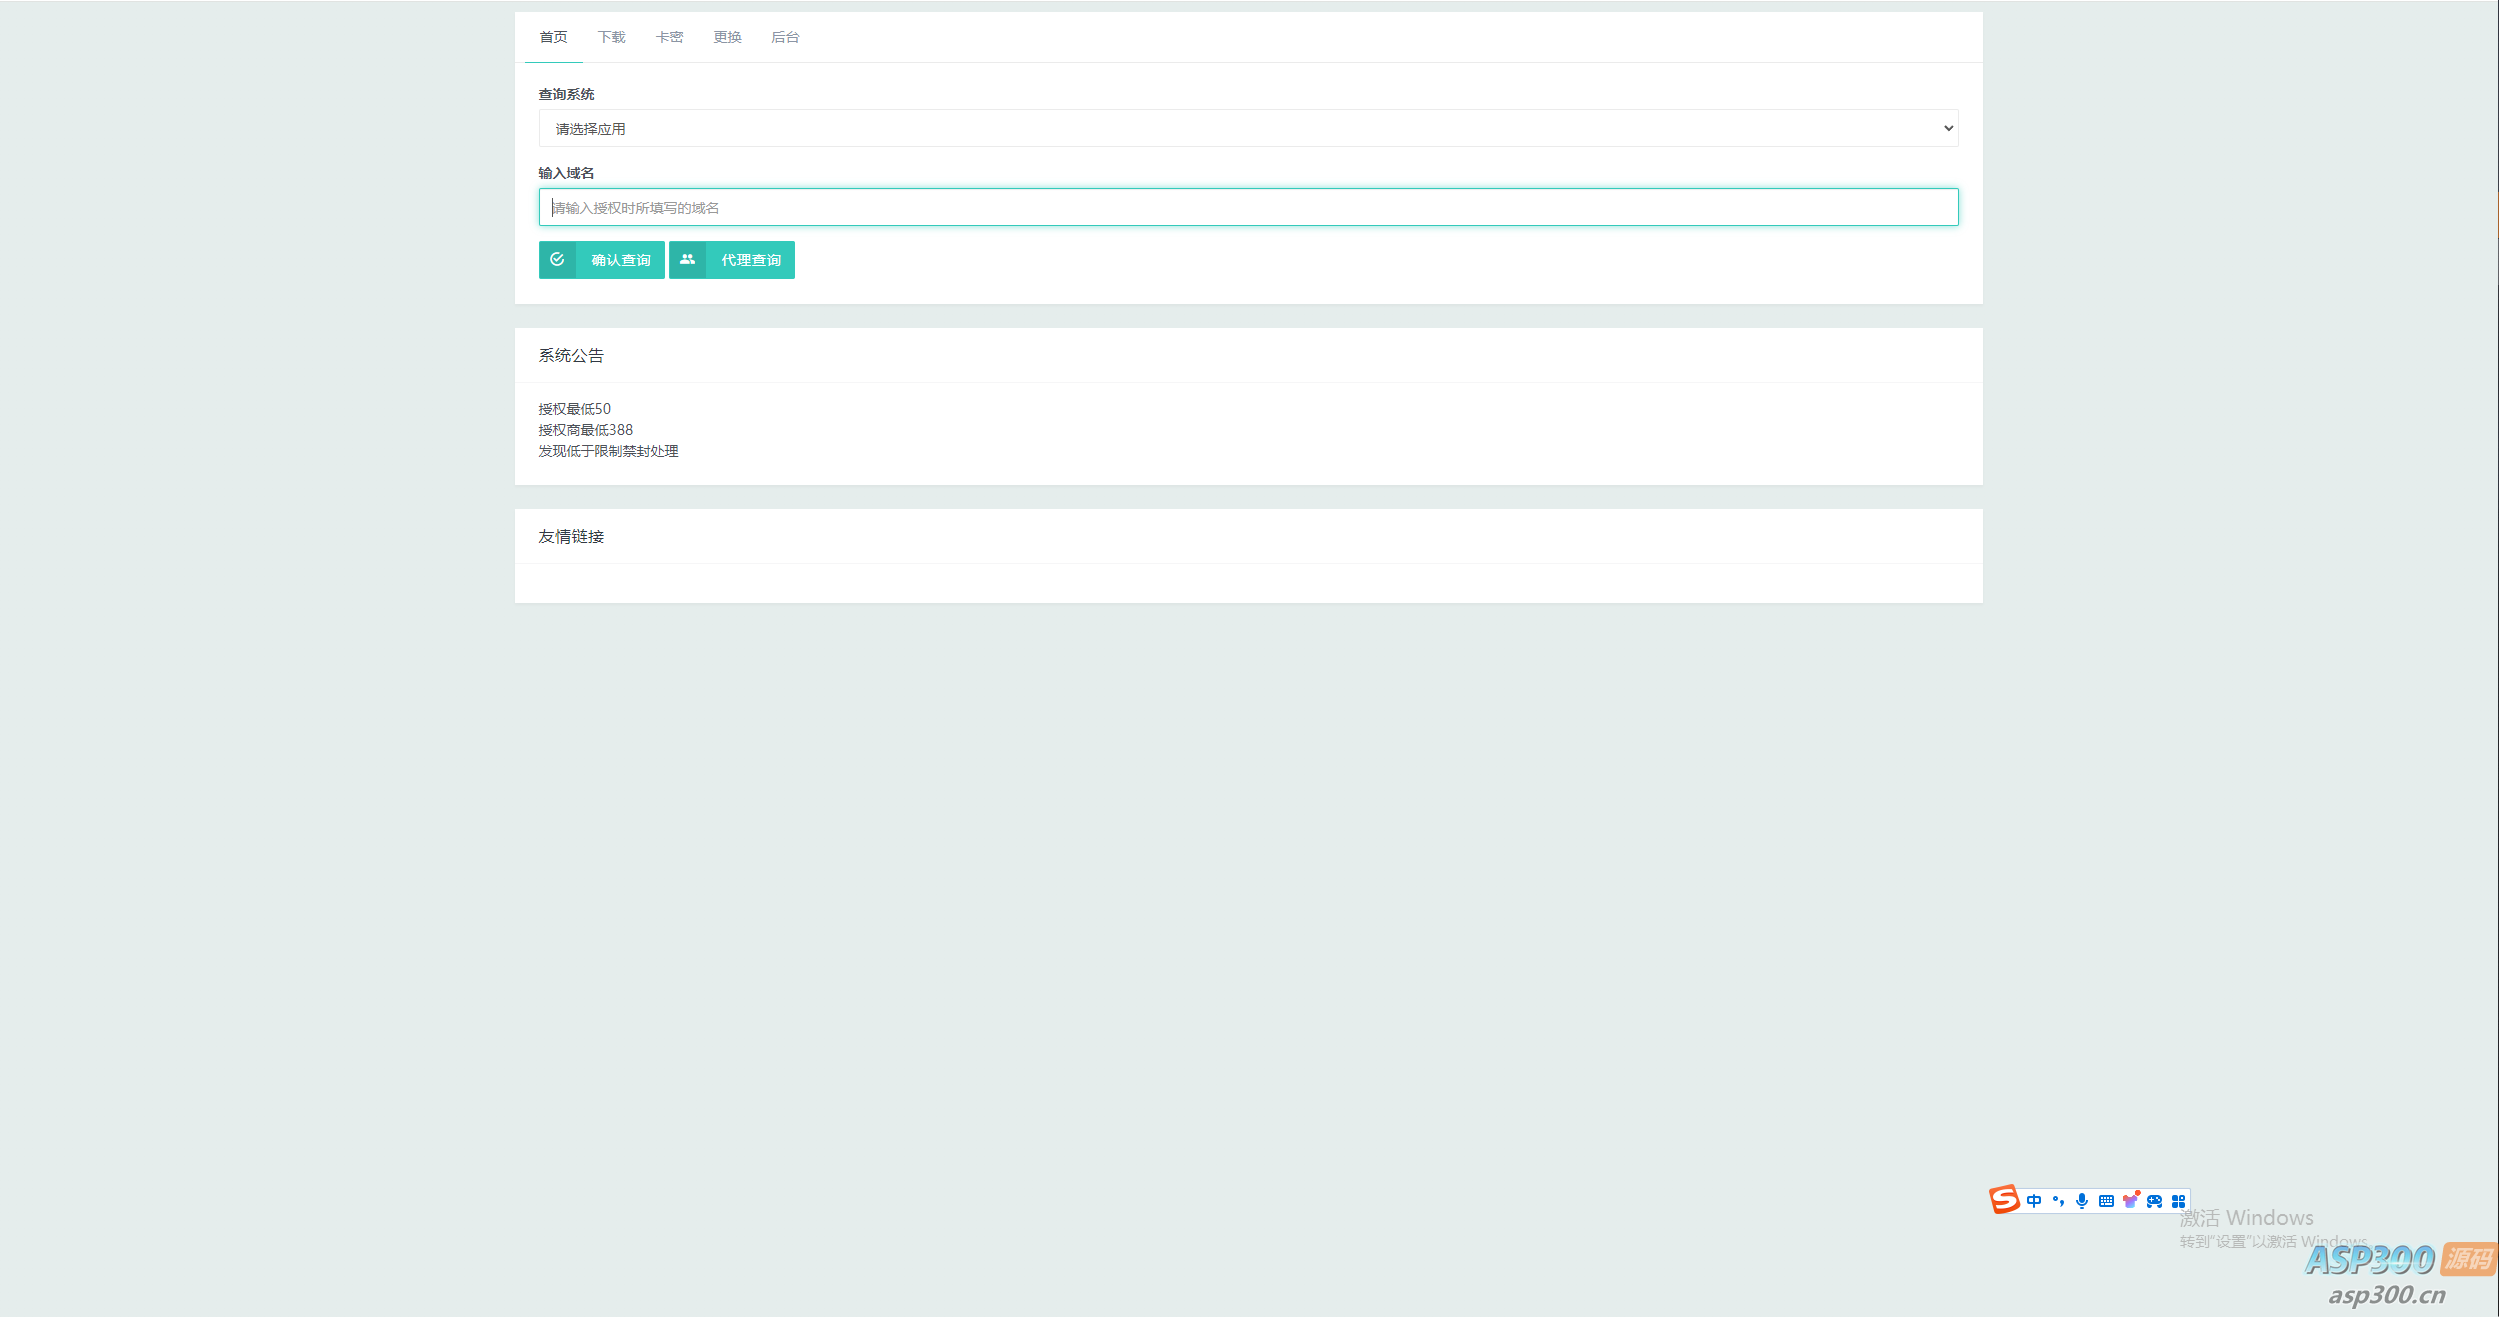Switch to the 首页 tab
The height and width of the screenshot is (1317, 2499).
553,38
